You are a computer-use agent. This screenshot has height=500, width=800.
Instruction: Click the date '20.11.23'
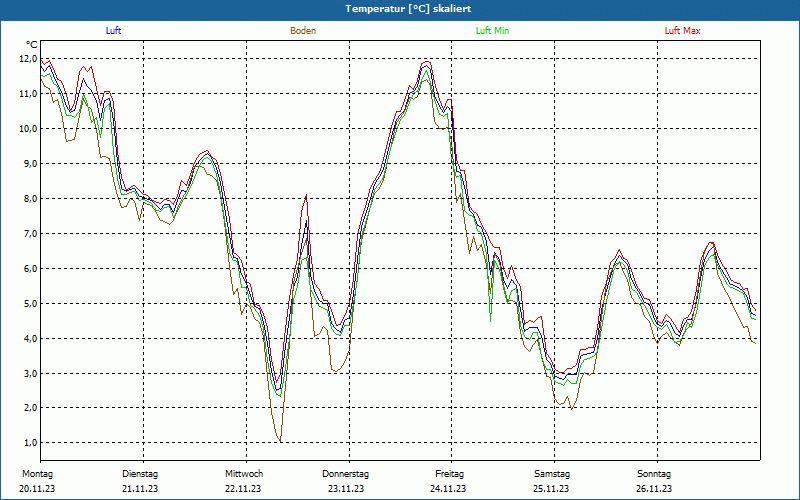click(37, 489)
